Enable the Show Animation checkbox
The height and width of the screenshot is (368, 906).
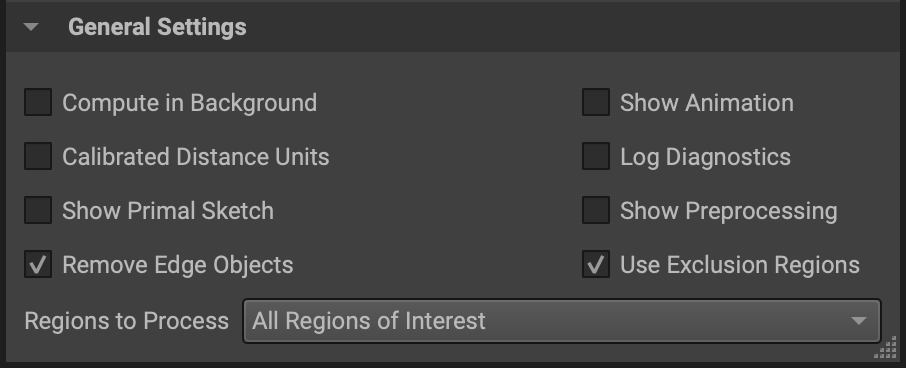tap(596, 102)
